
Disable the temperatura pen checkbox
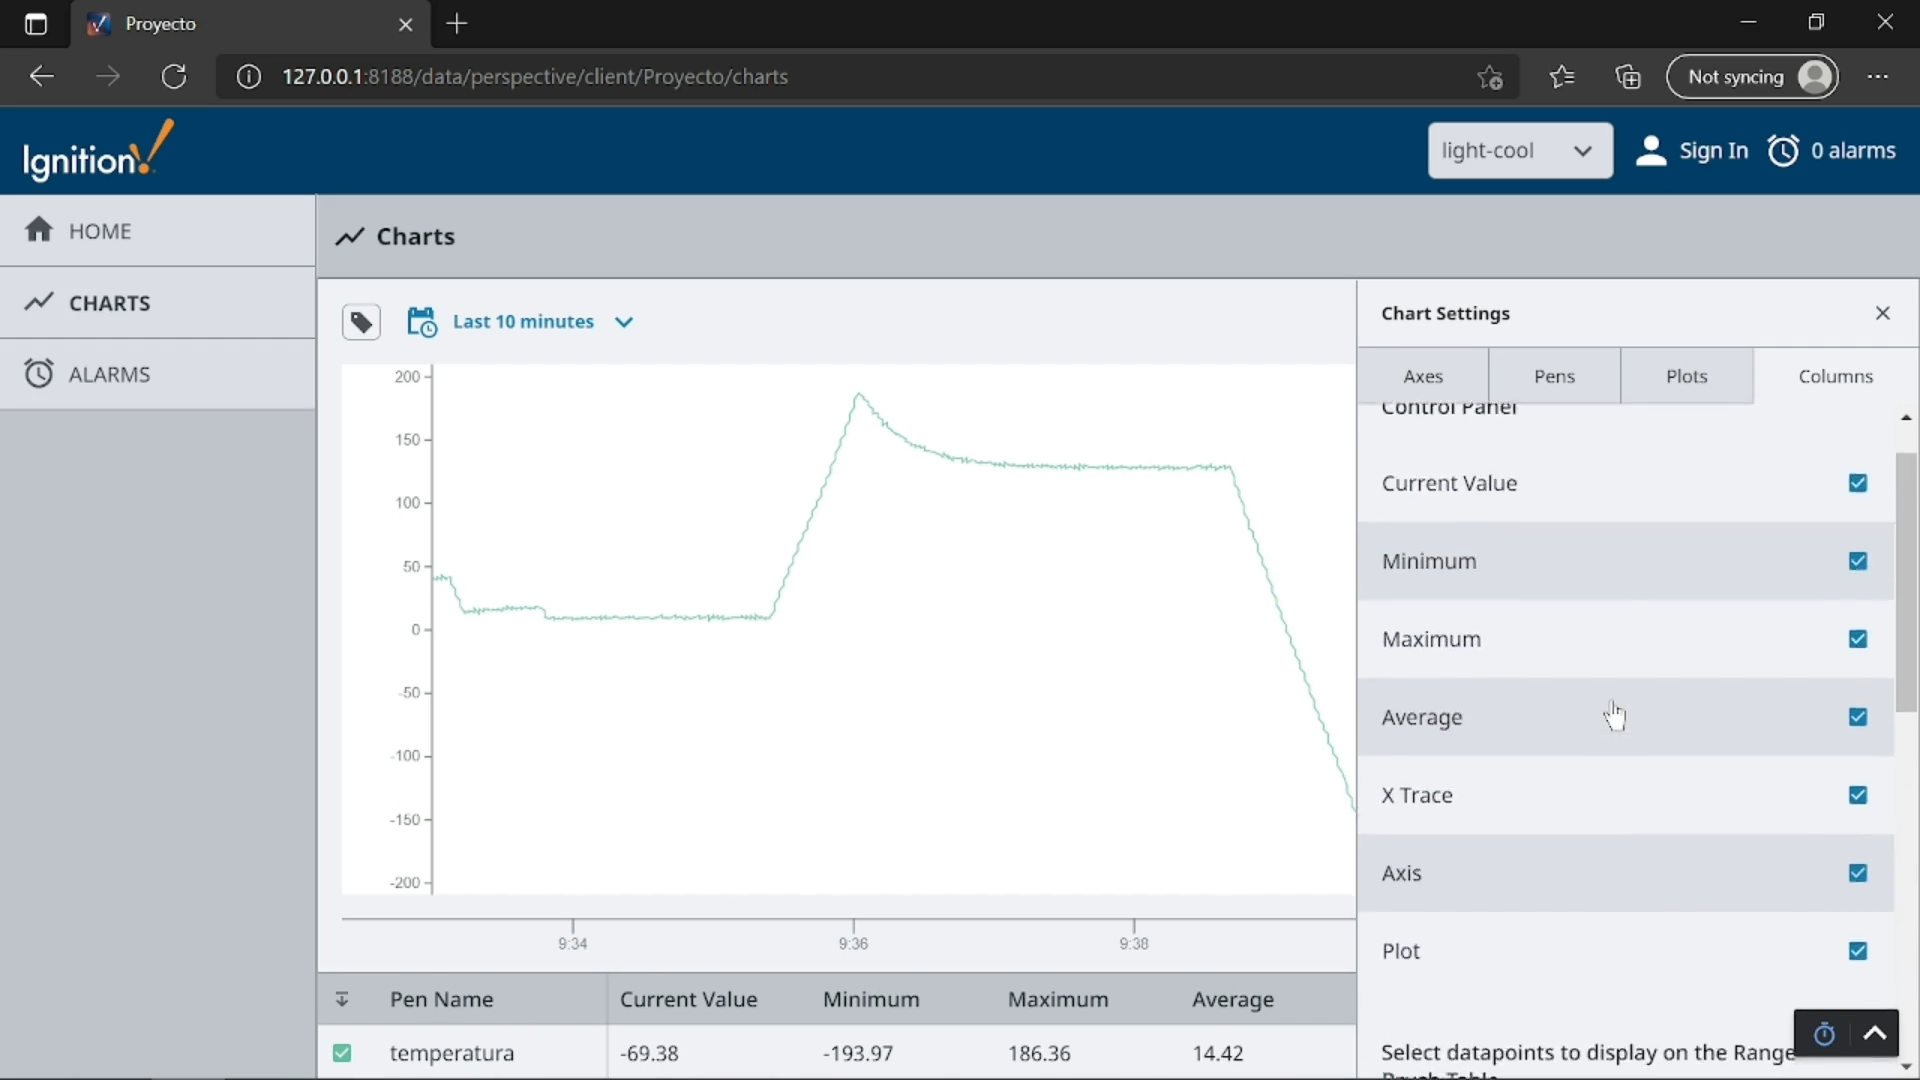tap(342, 1053)
